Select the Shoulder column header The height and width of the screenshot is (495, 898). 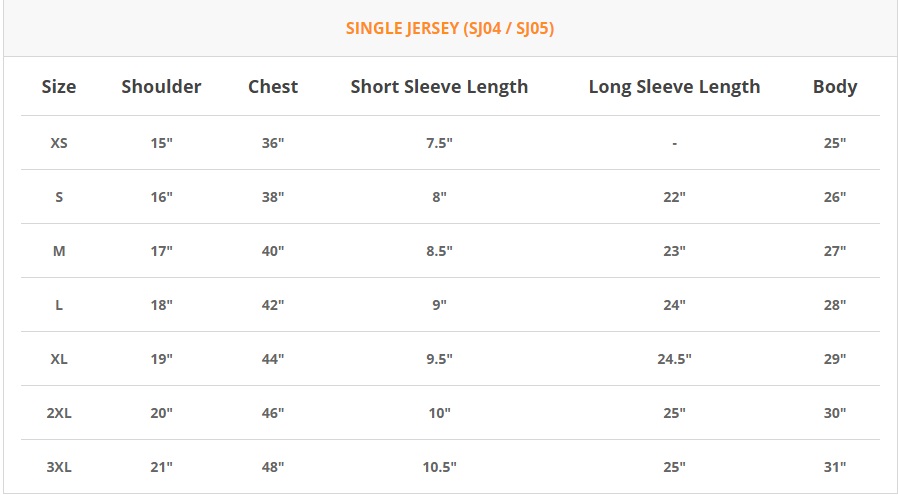161,87
